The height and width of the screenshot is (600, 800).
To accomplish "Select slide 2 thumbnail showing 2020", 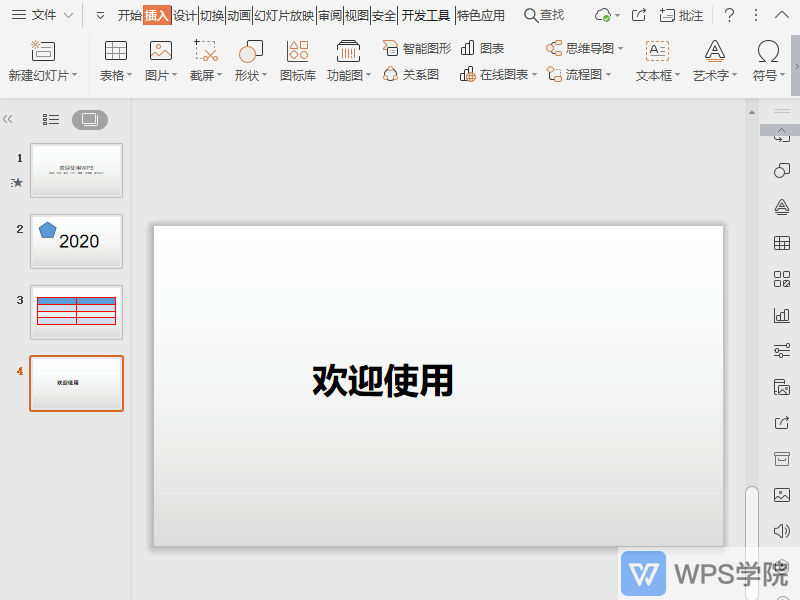I will click(x=76, y=241).
